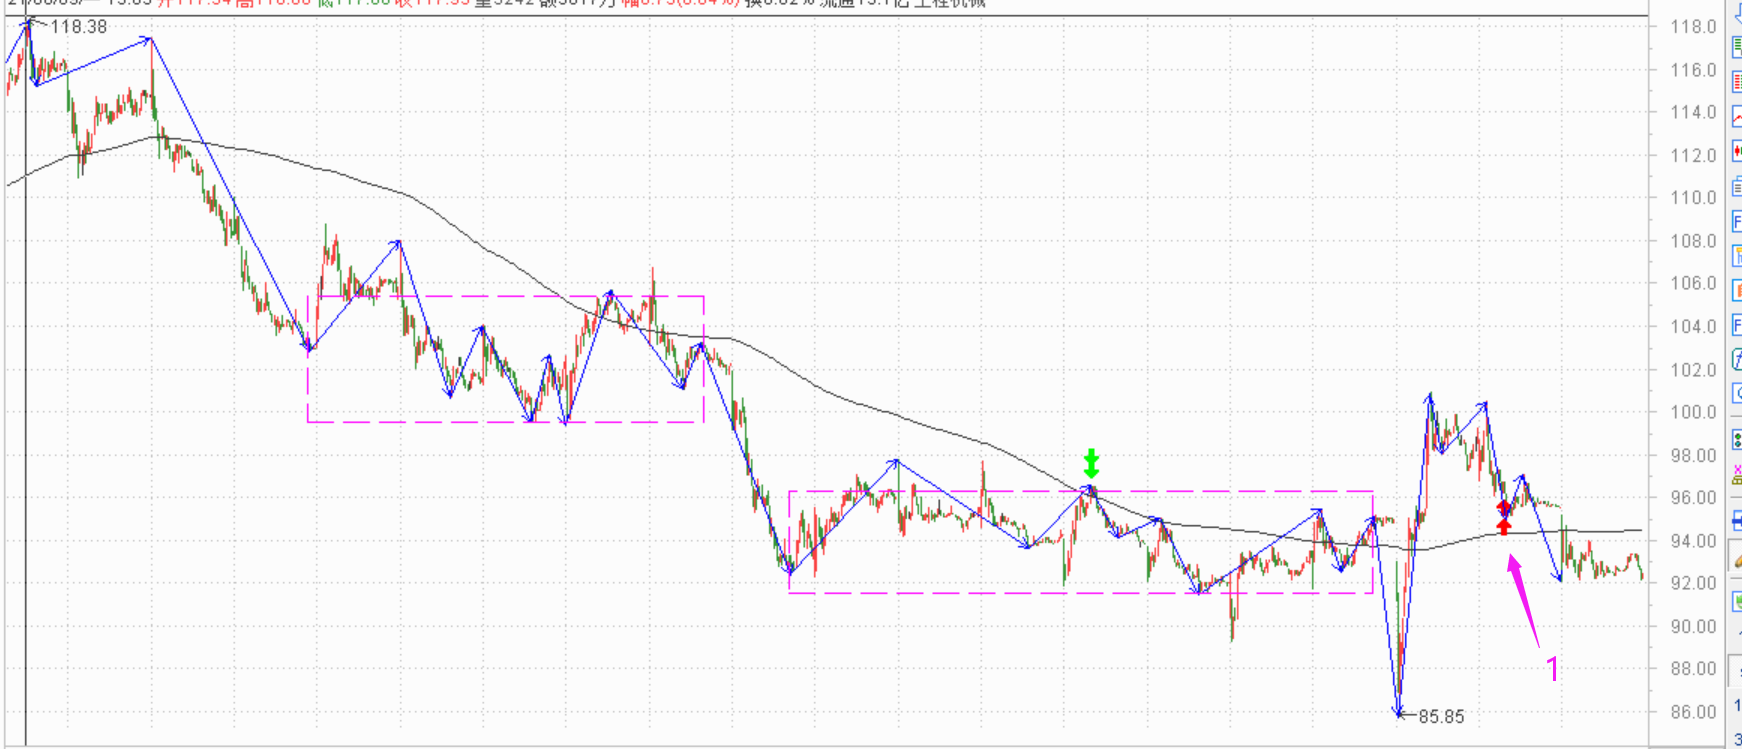Select the pencil drawing tool icon
This screenshot has height=749, width=1742.
(x=1736, y=561)
